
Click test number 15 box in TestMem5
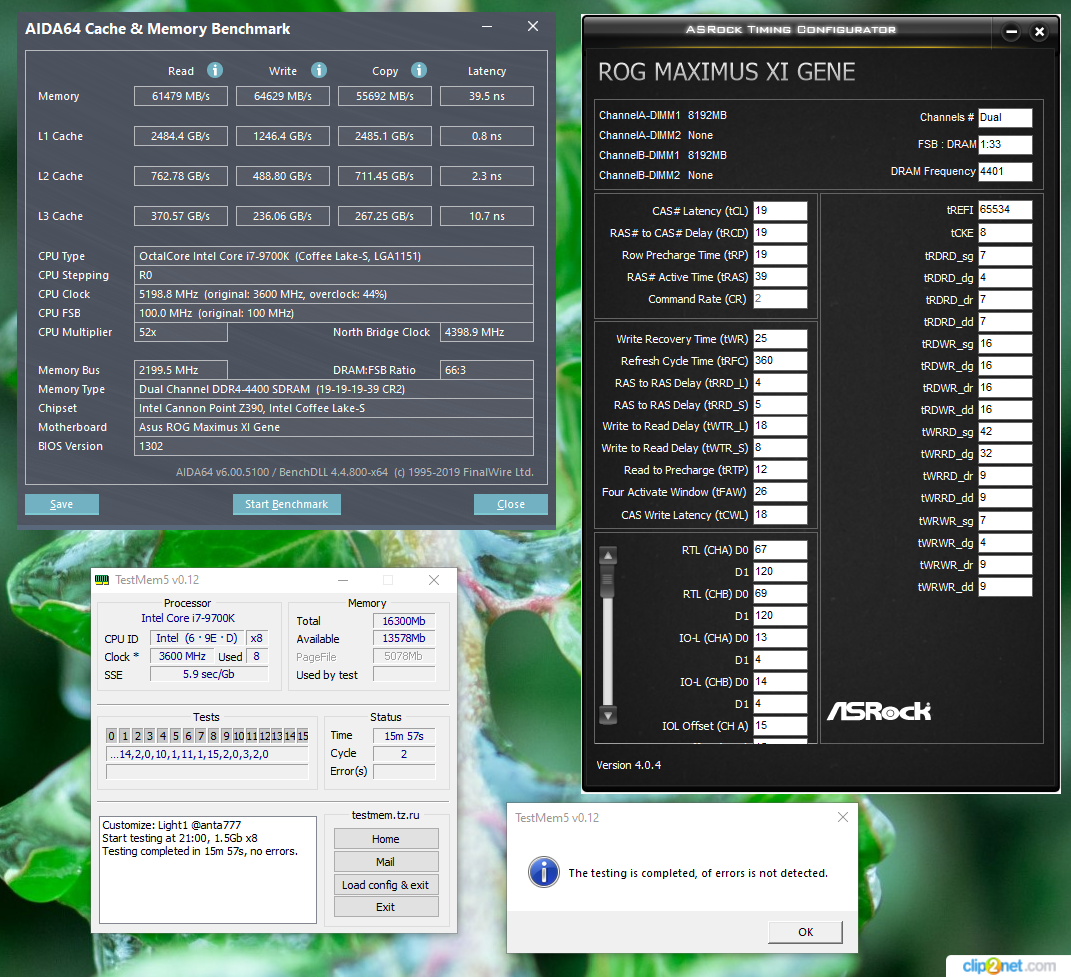303,736
